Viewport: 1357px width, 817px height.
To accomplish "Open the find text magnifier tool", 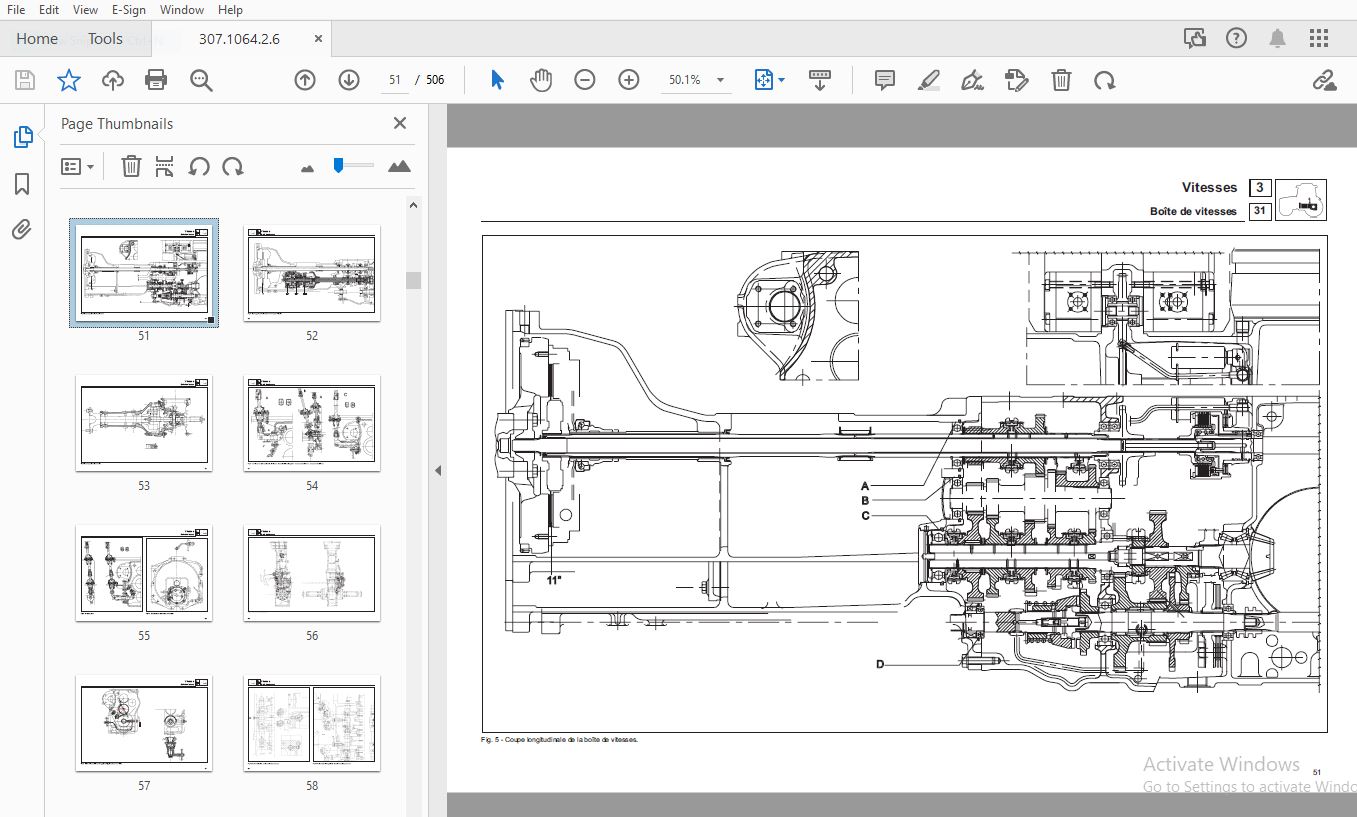I will [201, 80].
